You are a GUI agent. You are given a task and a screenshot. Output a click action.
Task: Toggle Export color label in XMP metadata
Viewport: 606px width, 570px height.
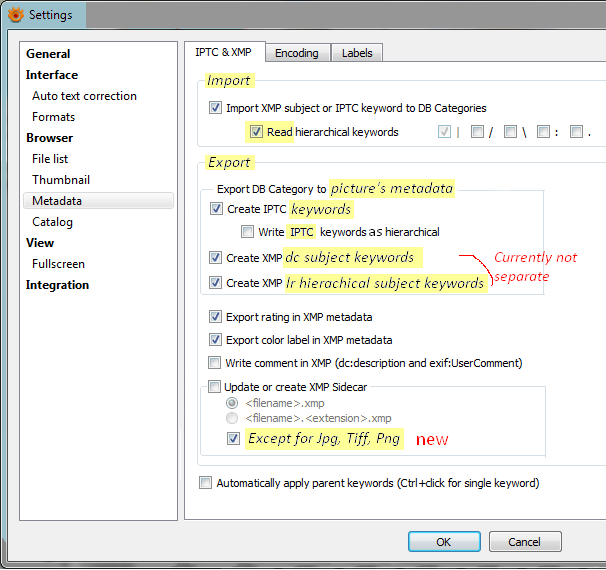pos(215,340)
